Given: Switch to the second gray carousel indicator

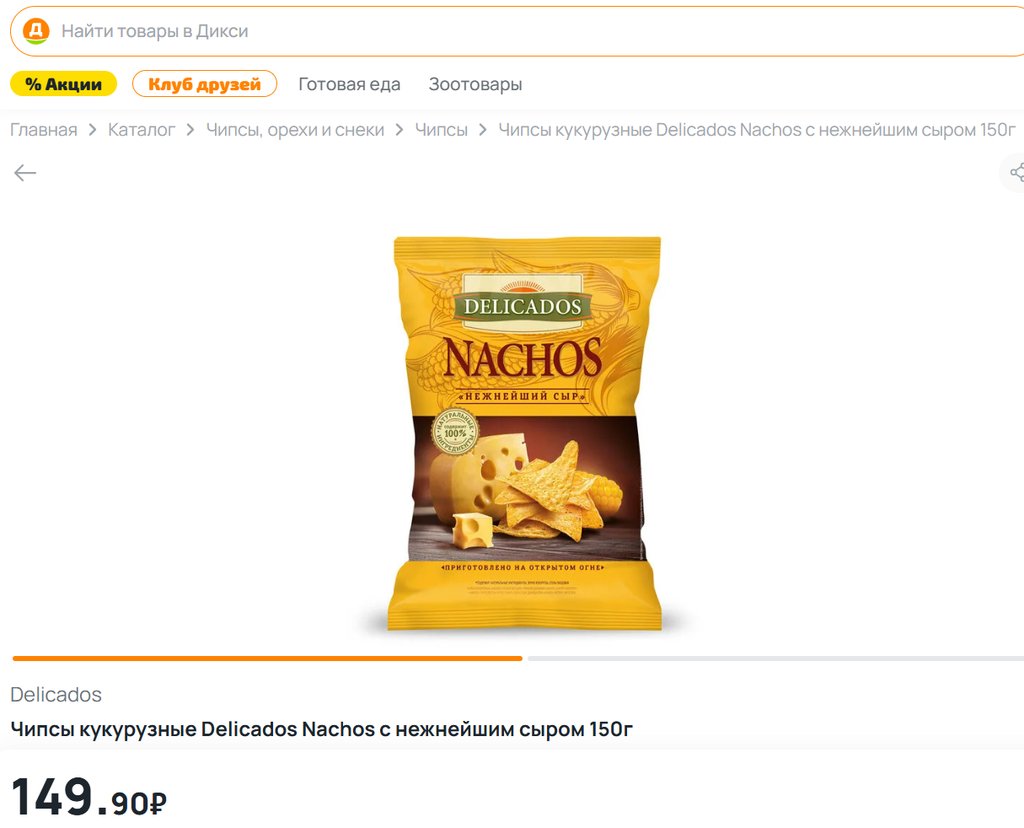Looking at the screenshot, I should click(776, 658).
